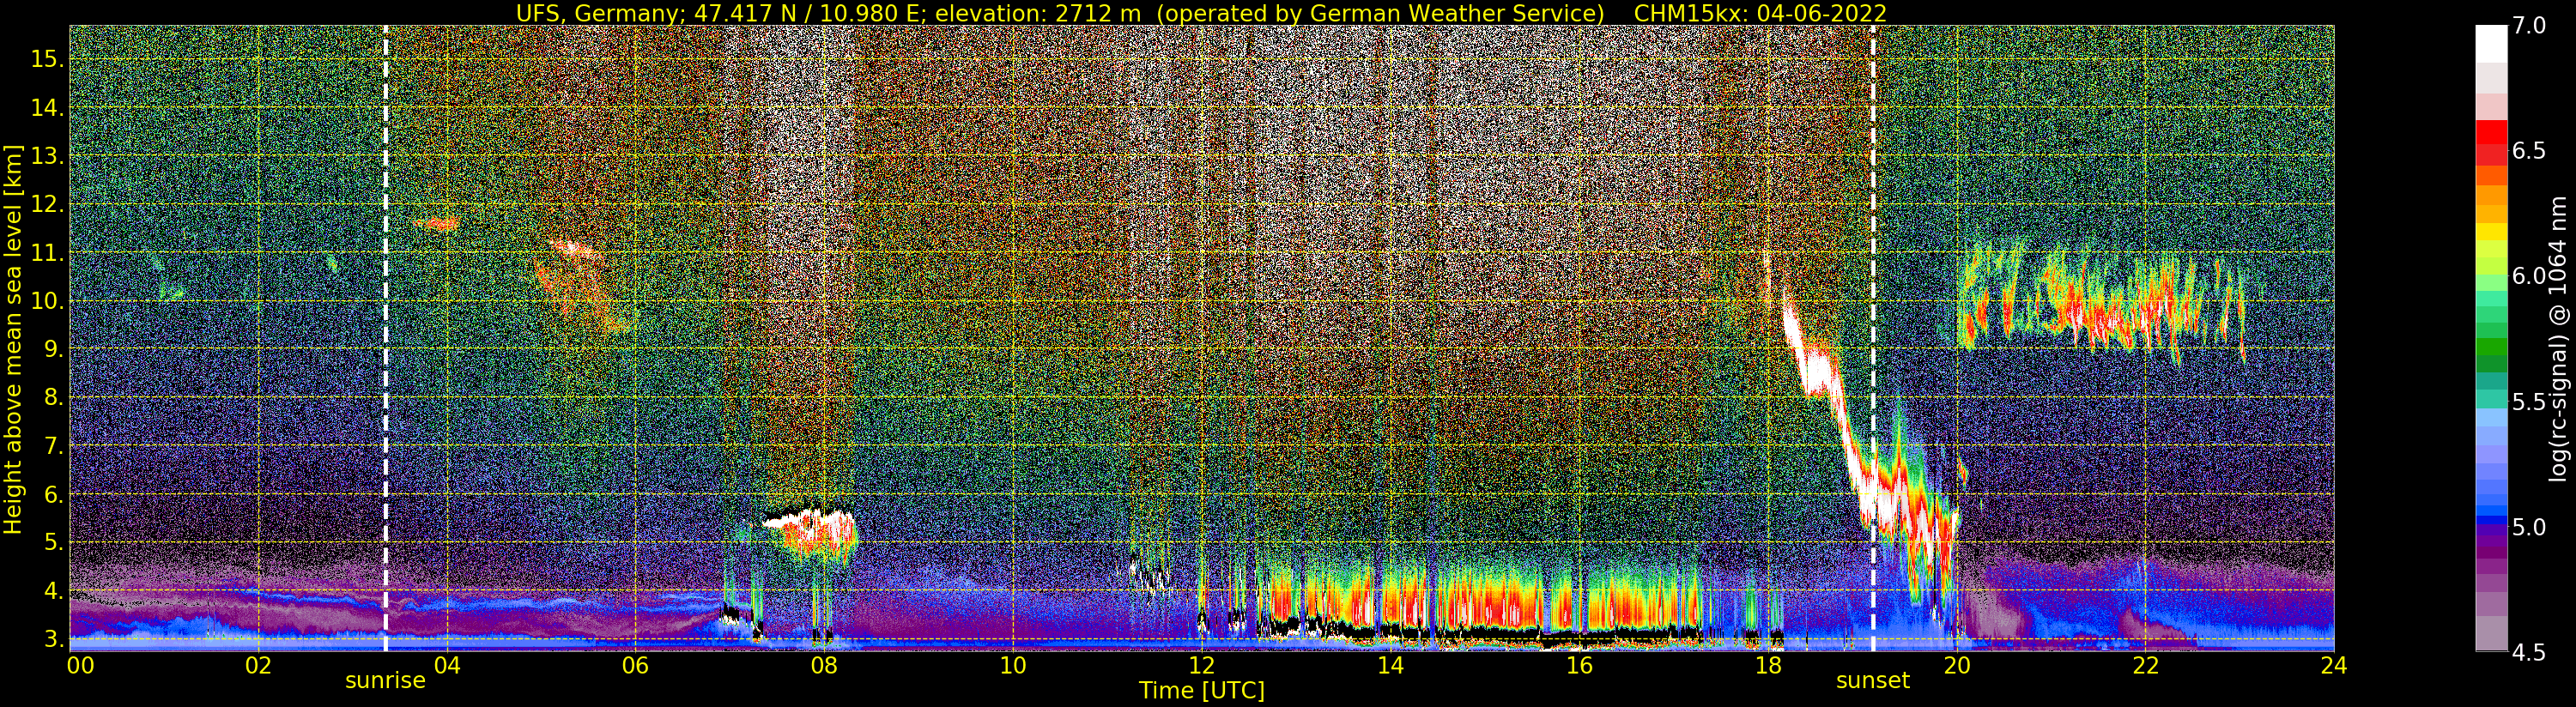Click the time tick label '24'

point(2333,665)
